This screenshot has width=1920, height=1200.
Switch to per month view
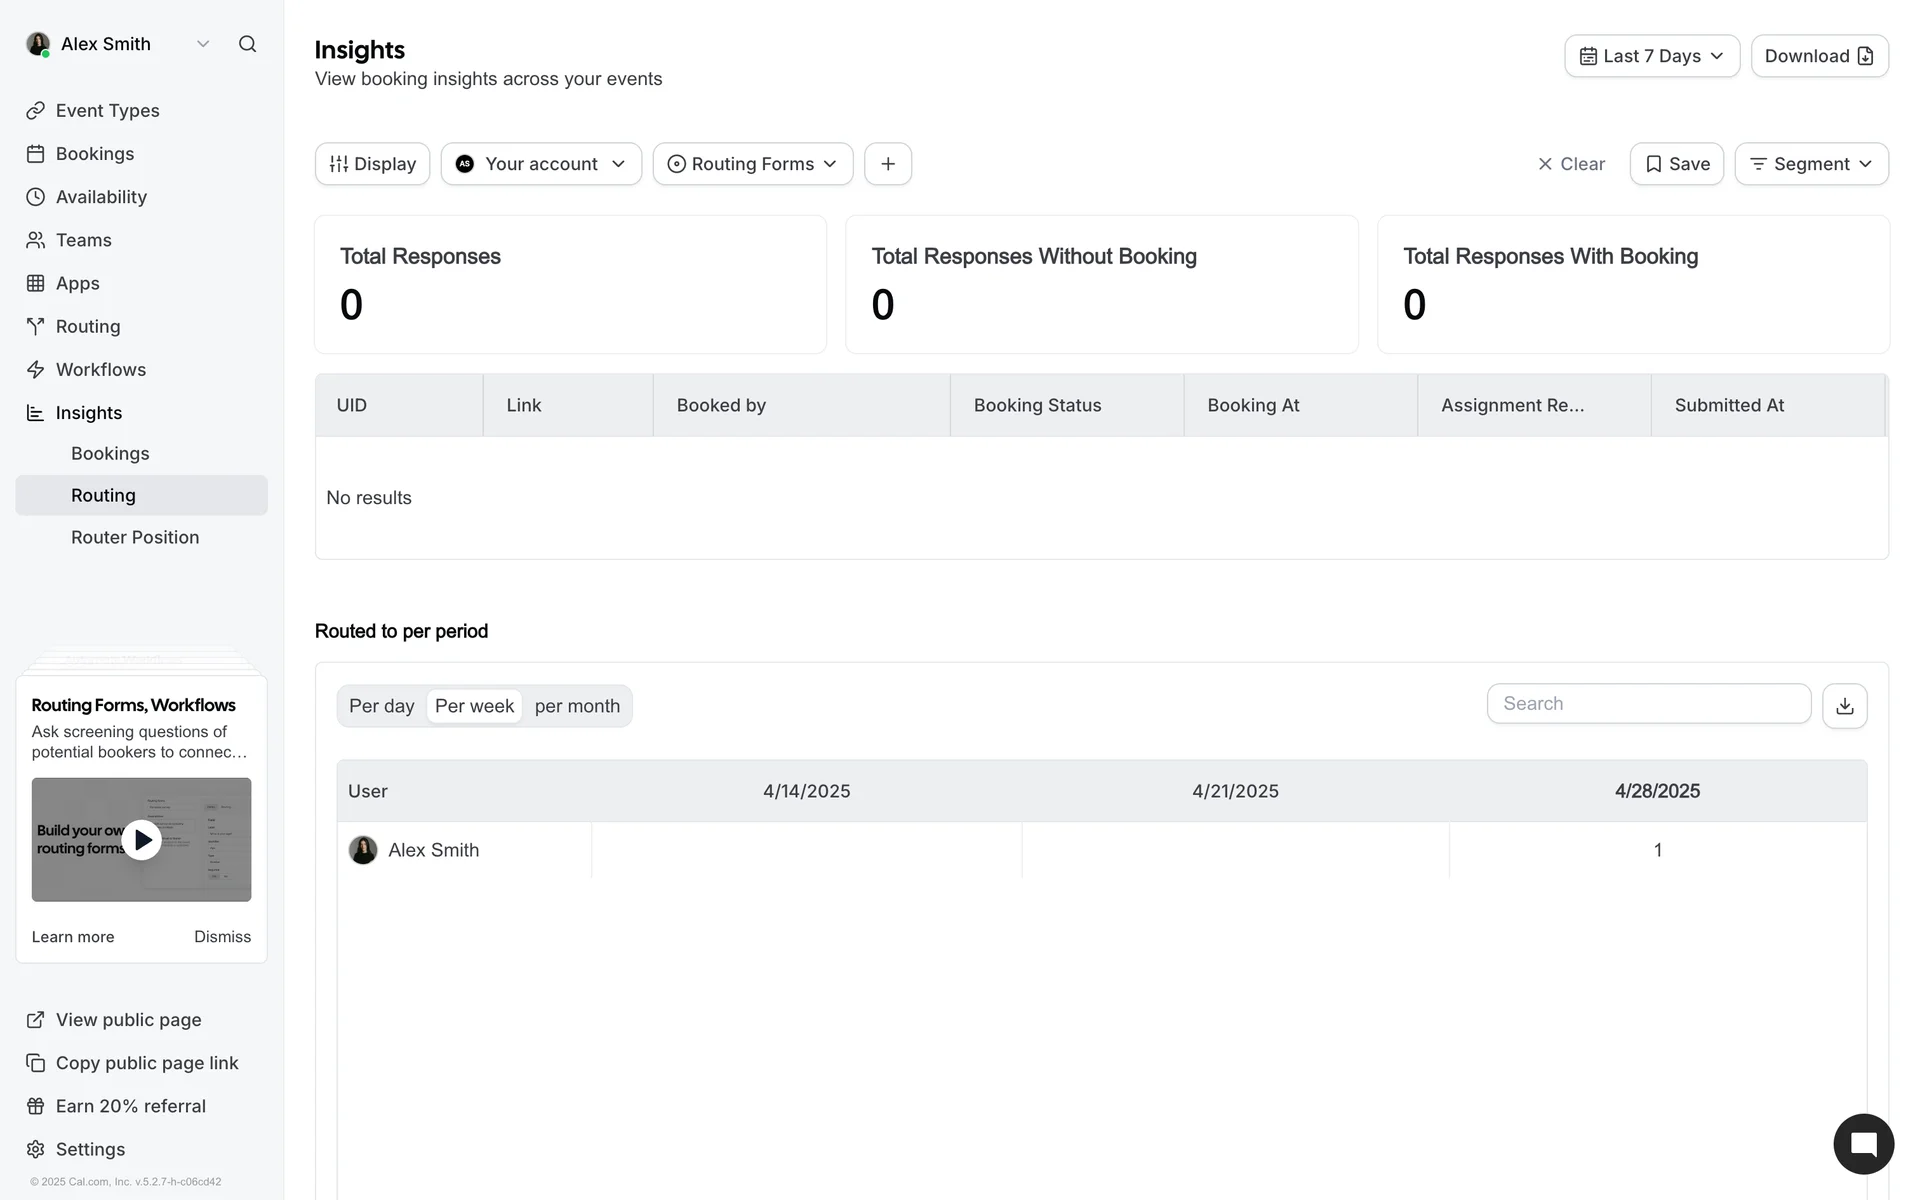pyautogui.click(x=577, y=706)
